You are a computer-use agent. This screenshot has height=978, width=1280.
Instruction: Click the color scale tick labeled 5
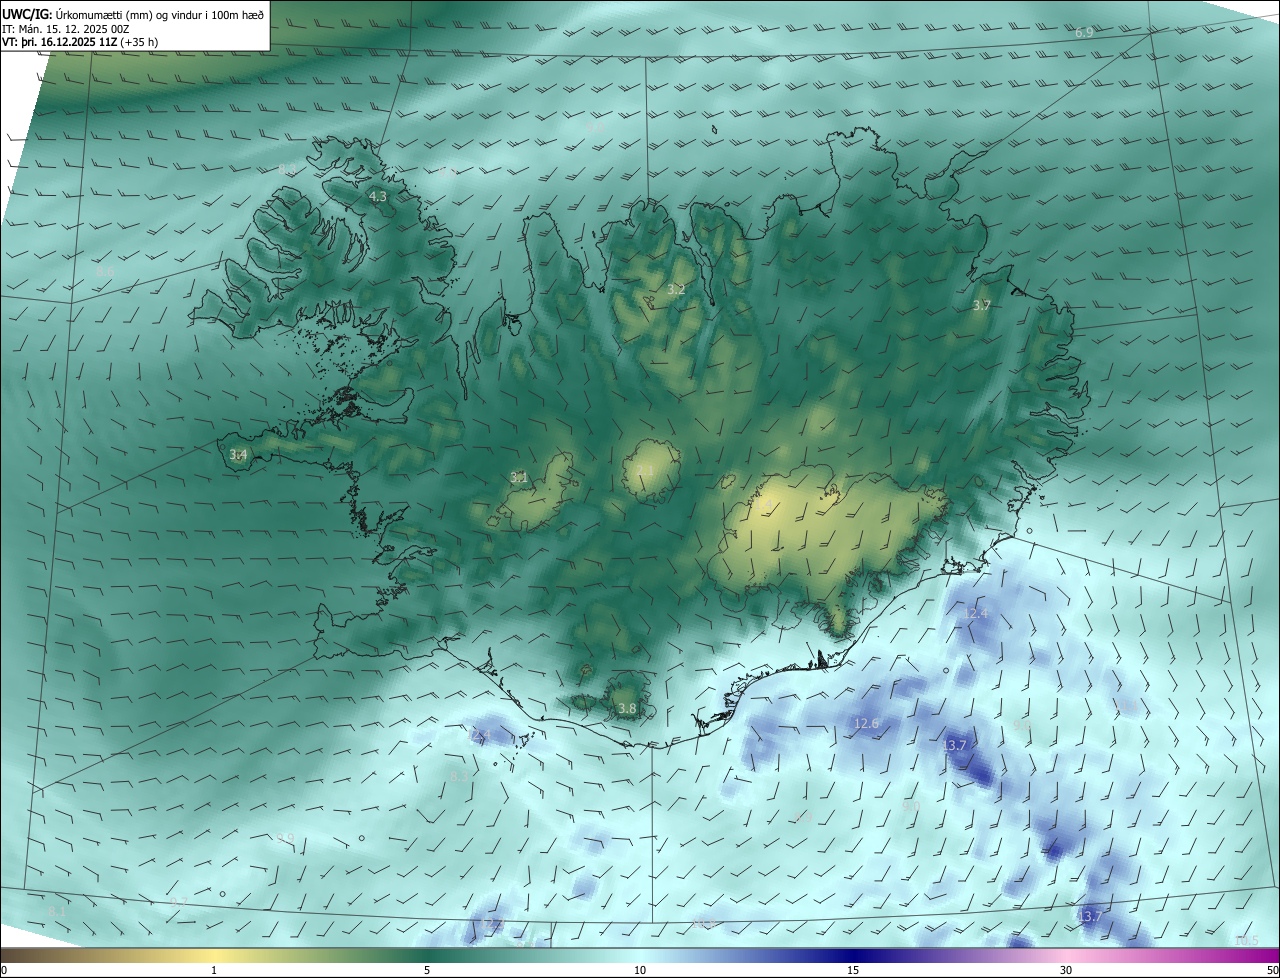click(x=427, y=971)
